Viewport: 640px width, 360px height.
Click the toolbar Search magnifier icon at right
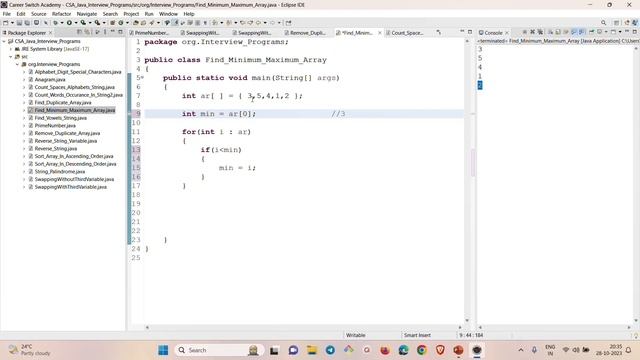coord(603,23)
